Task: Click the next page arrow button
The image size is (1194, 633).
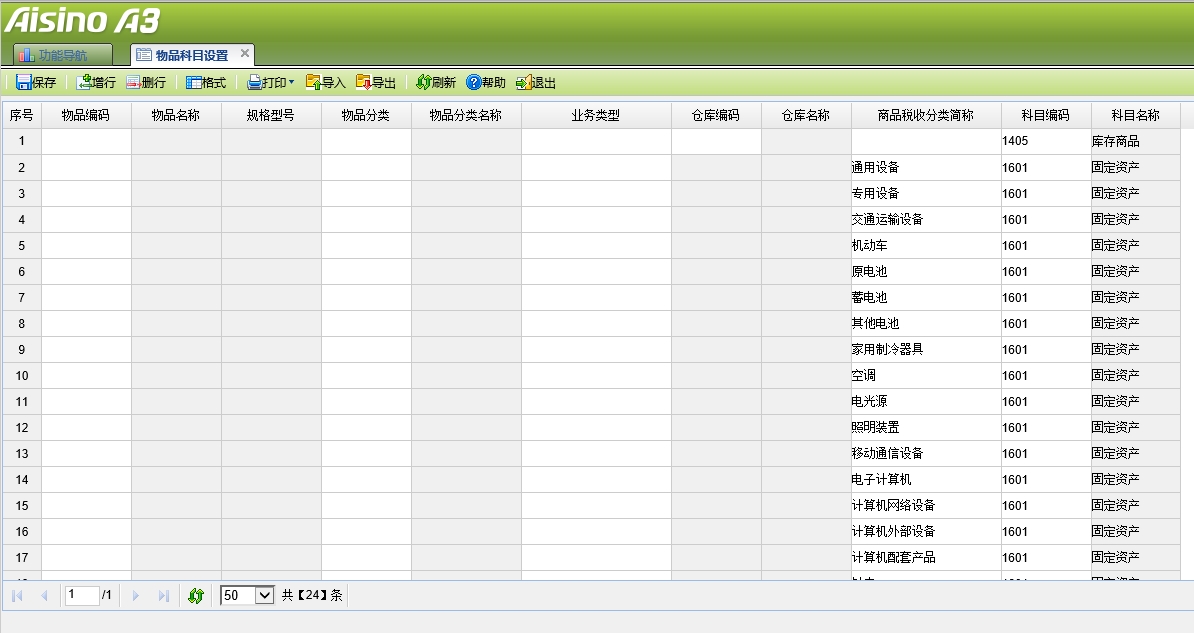Action: click(135, 595)
